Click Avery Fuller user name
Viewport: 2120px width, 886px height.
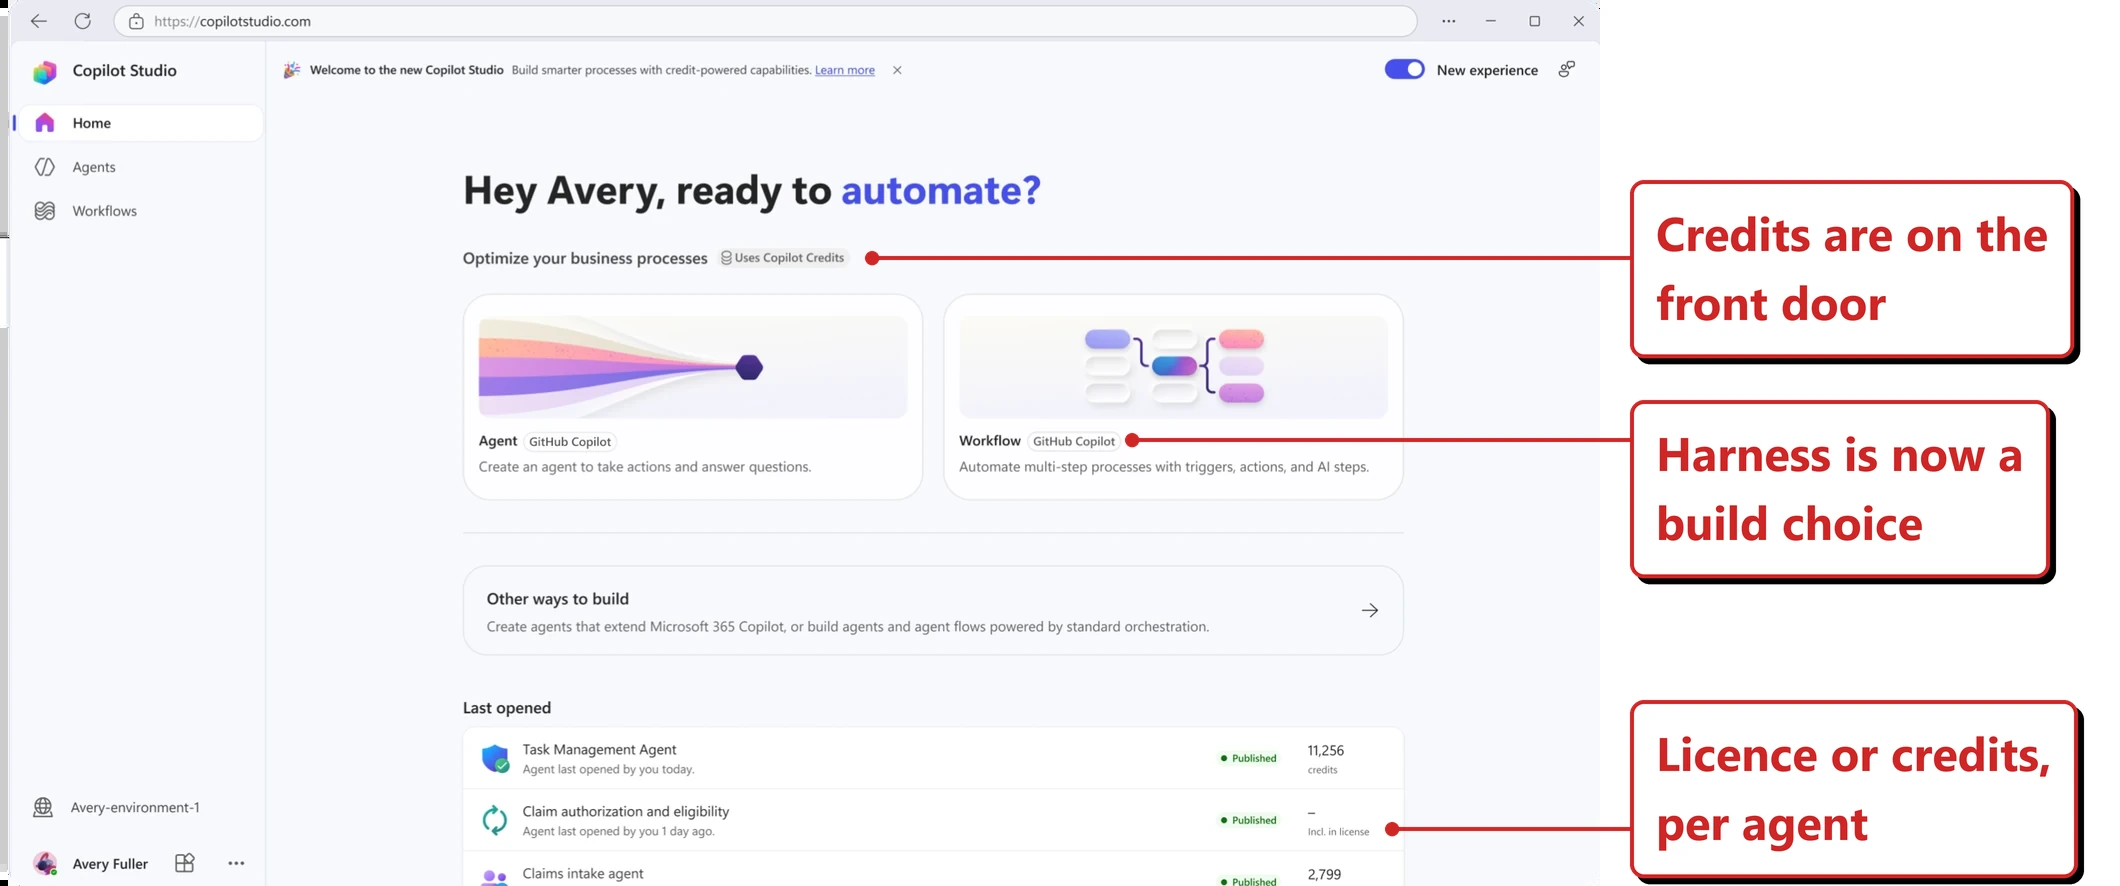110,864
